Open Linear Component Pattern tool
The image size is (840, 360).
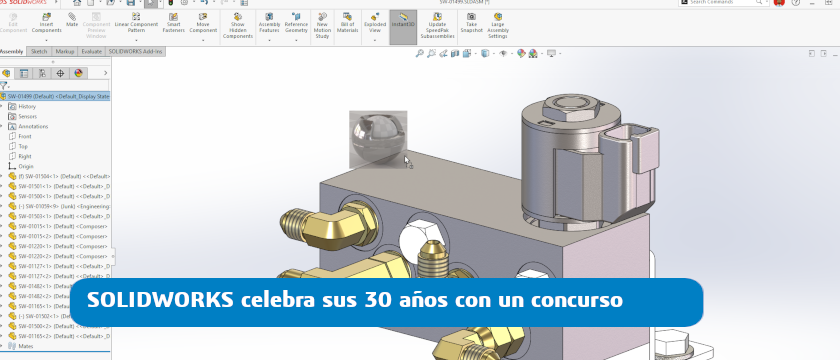[x=136, y=24]
